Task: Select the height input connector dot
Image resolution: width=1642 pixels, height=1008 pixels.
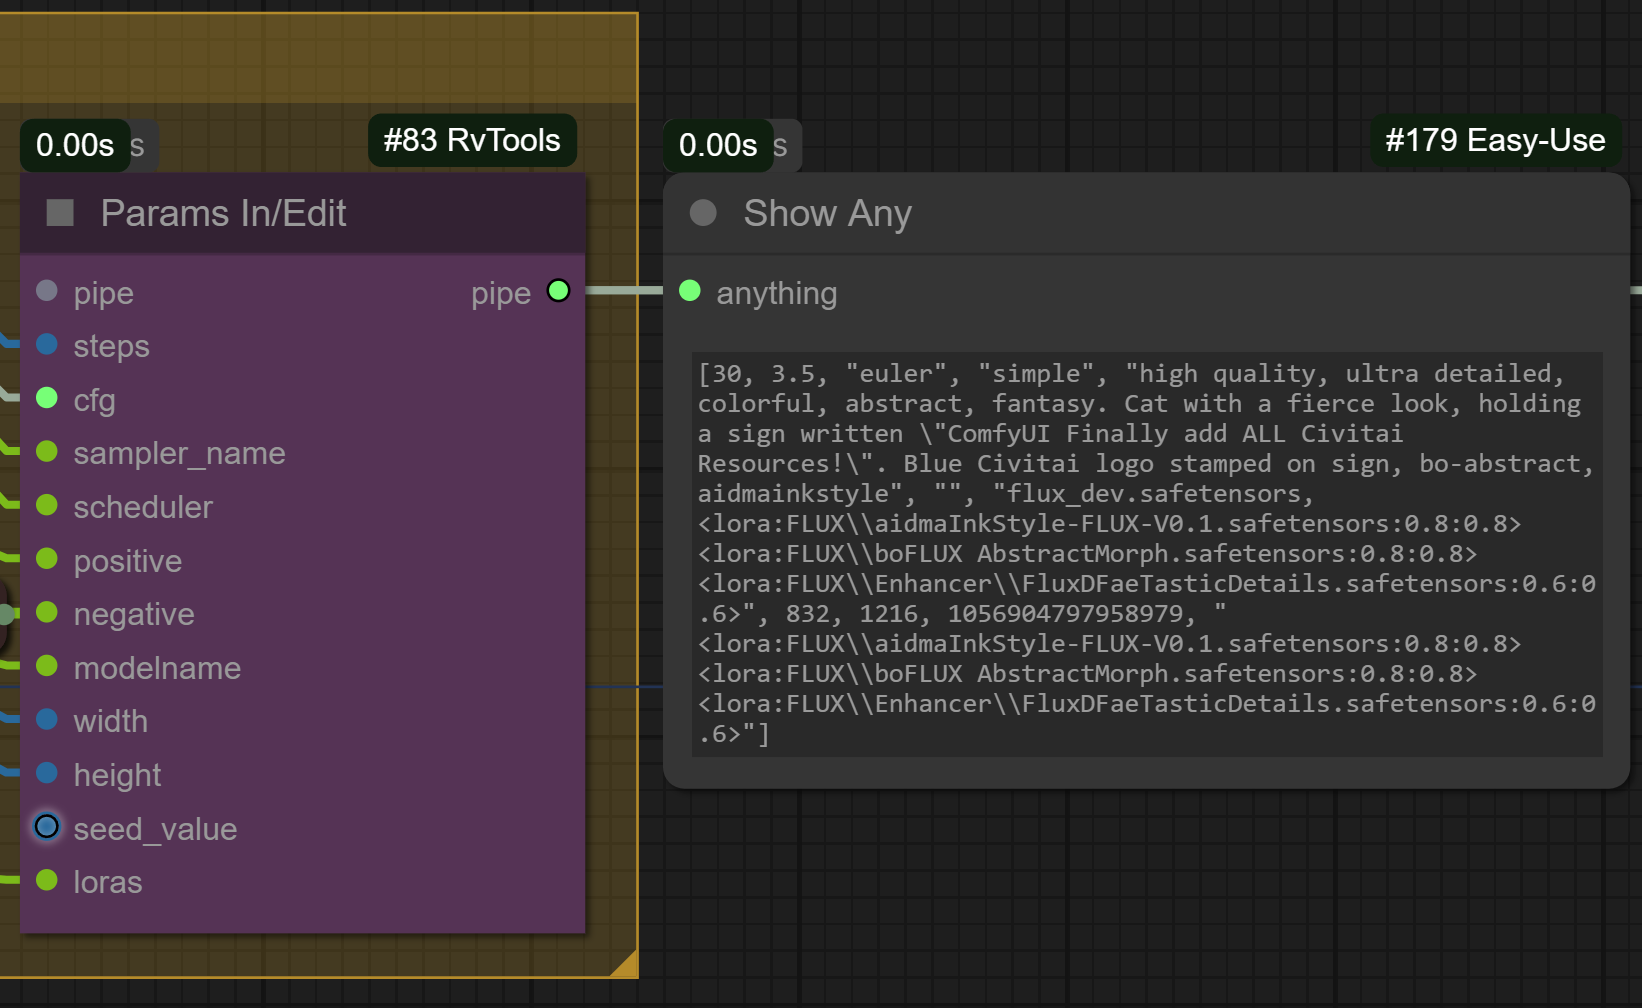Action: coord(47,773)
